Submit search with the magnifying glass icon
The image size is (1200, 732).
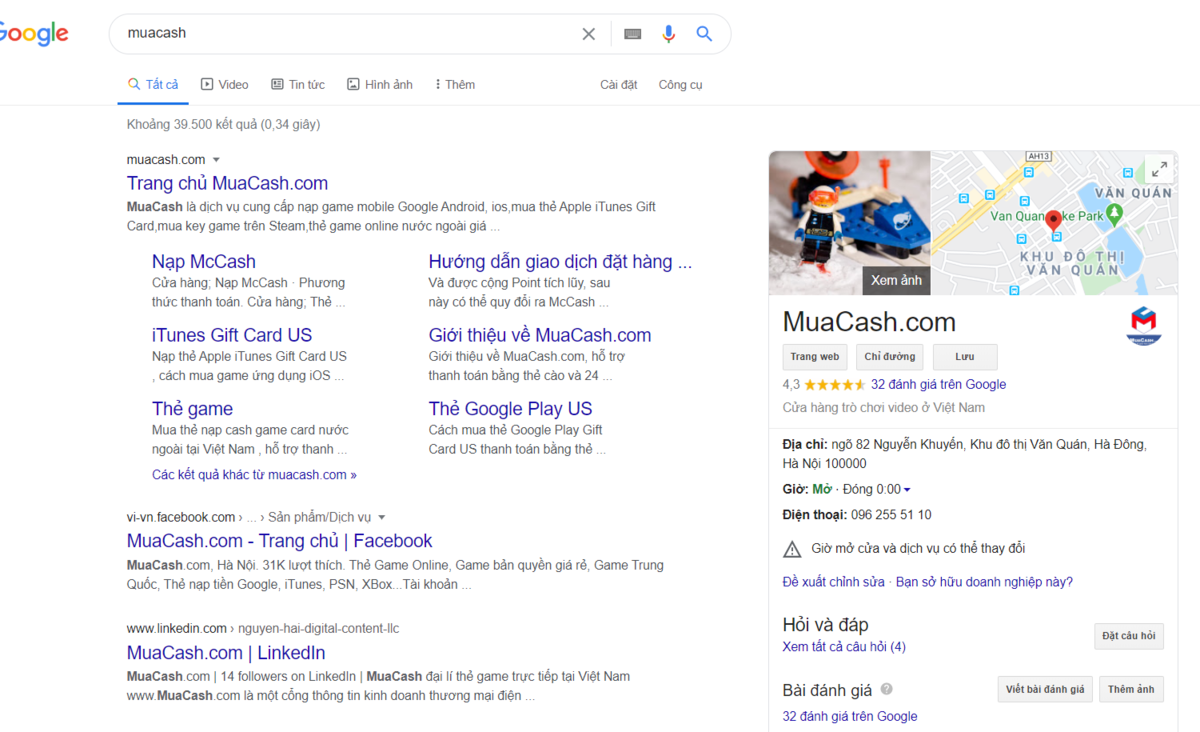[704, 34]
